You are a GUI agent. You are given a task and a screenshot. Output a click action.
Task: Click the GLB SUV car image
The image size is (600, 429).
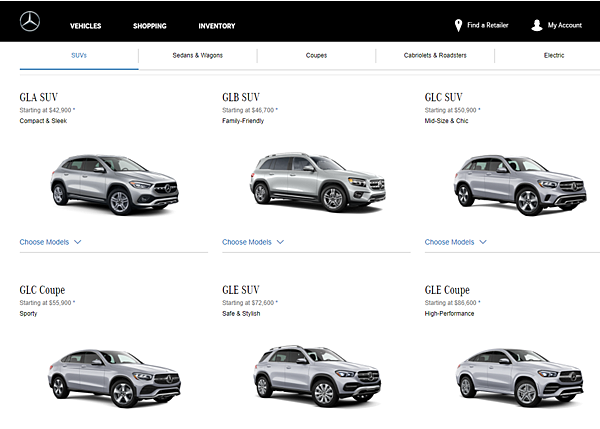pyautogui.click(x=318, y=182)
